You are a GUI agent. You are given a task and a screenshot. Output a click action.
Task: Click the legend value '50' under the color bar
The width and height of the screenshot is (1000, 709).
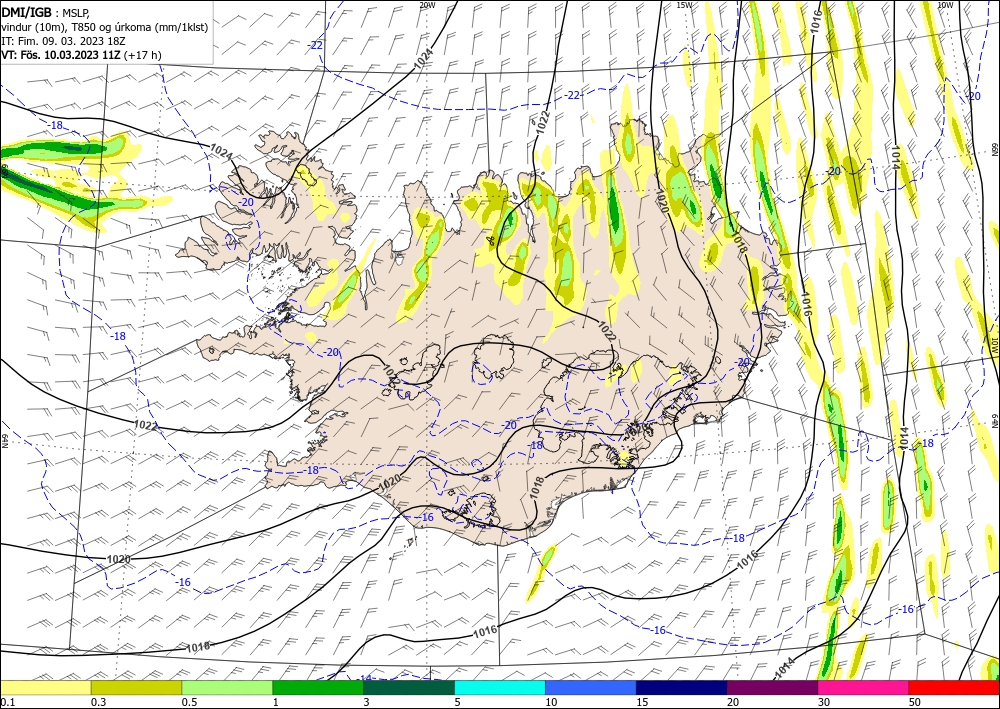pyautogui.click(x=915, y=702)
